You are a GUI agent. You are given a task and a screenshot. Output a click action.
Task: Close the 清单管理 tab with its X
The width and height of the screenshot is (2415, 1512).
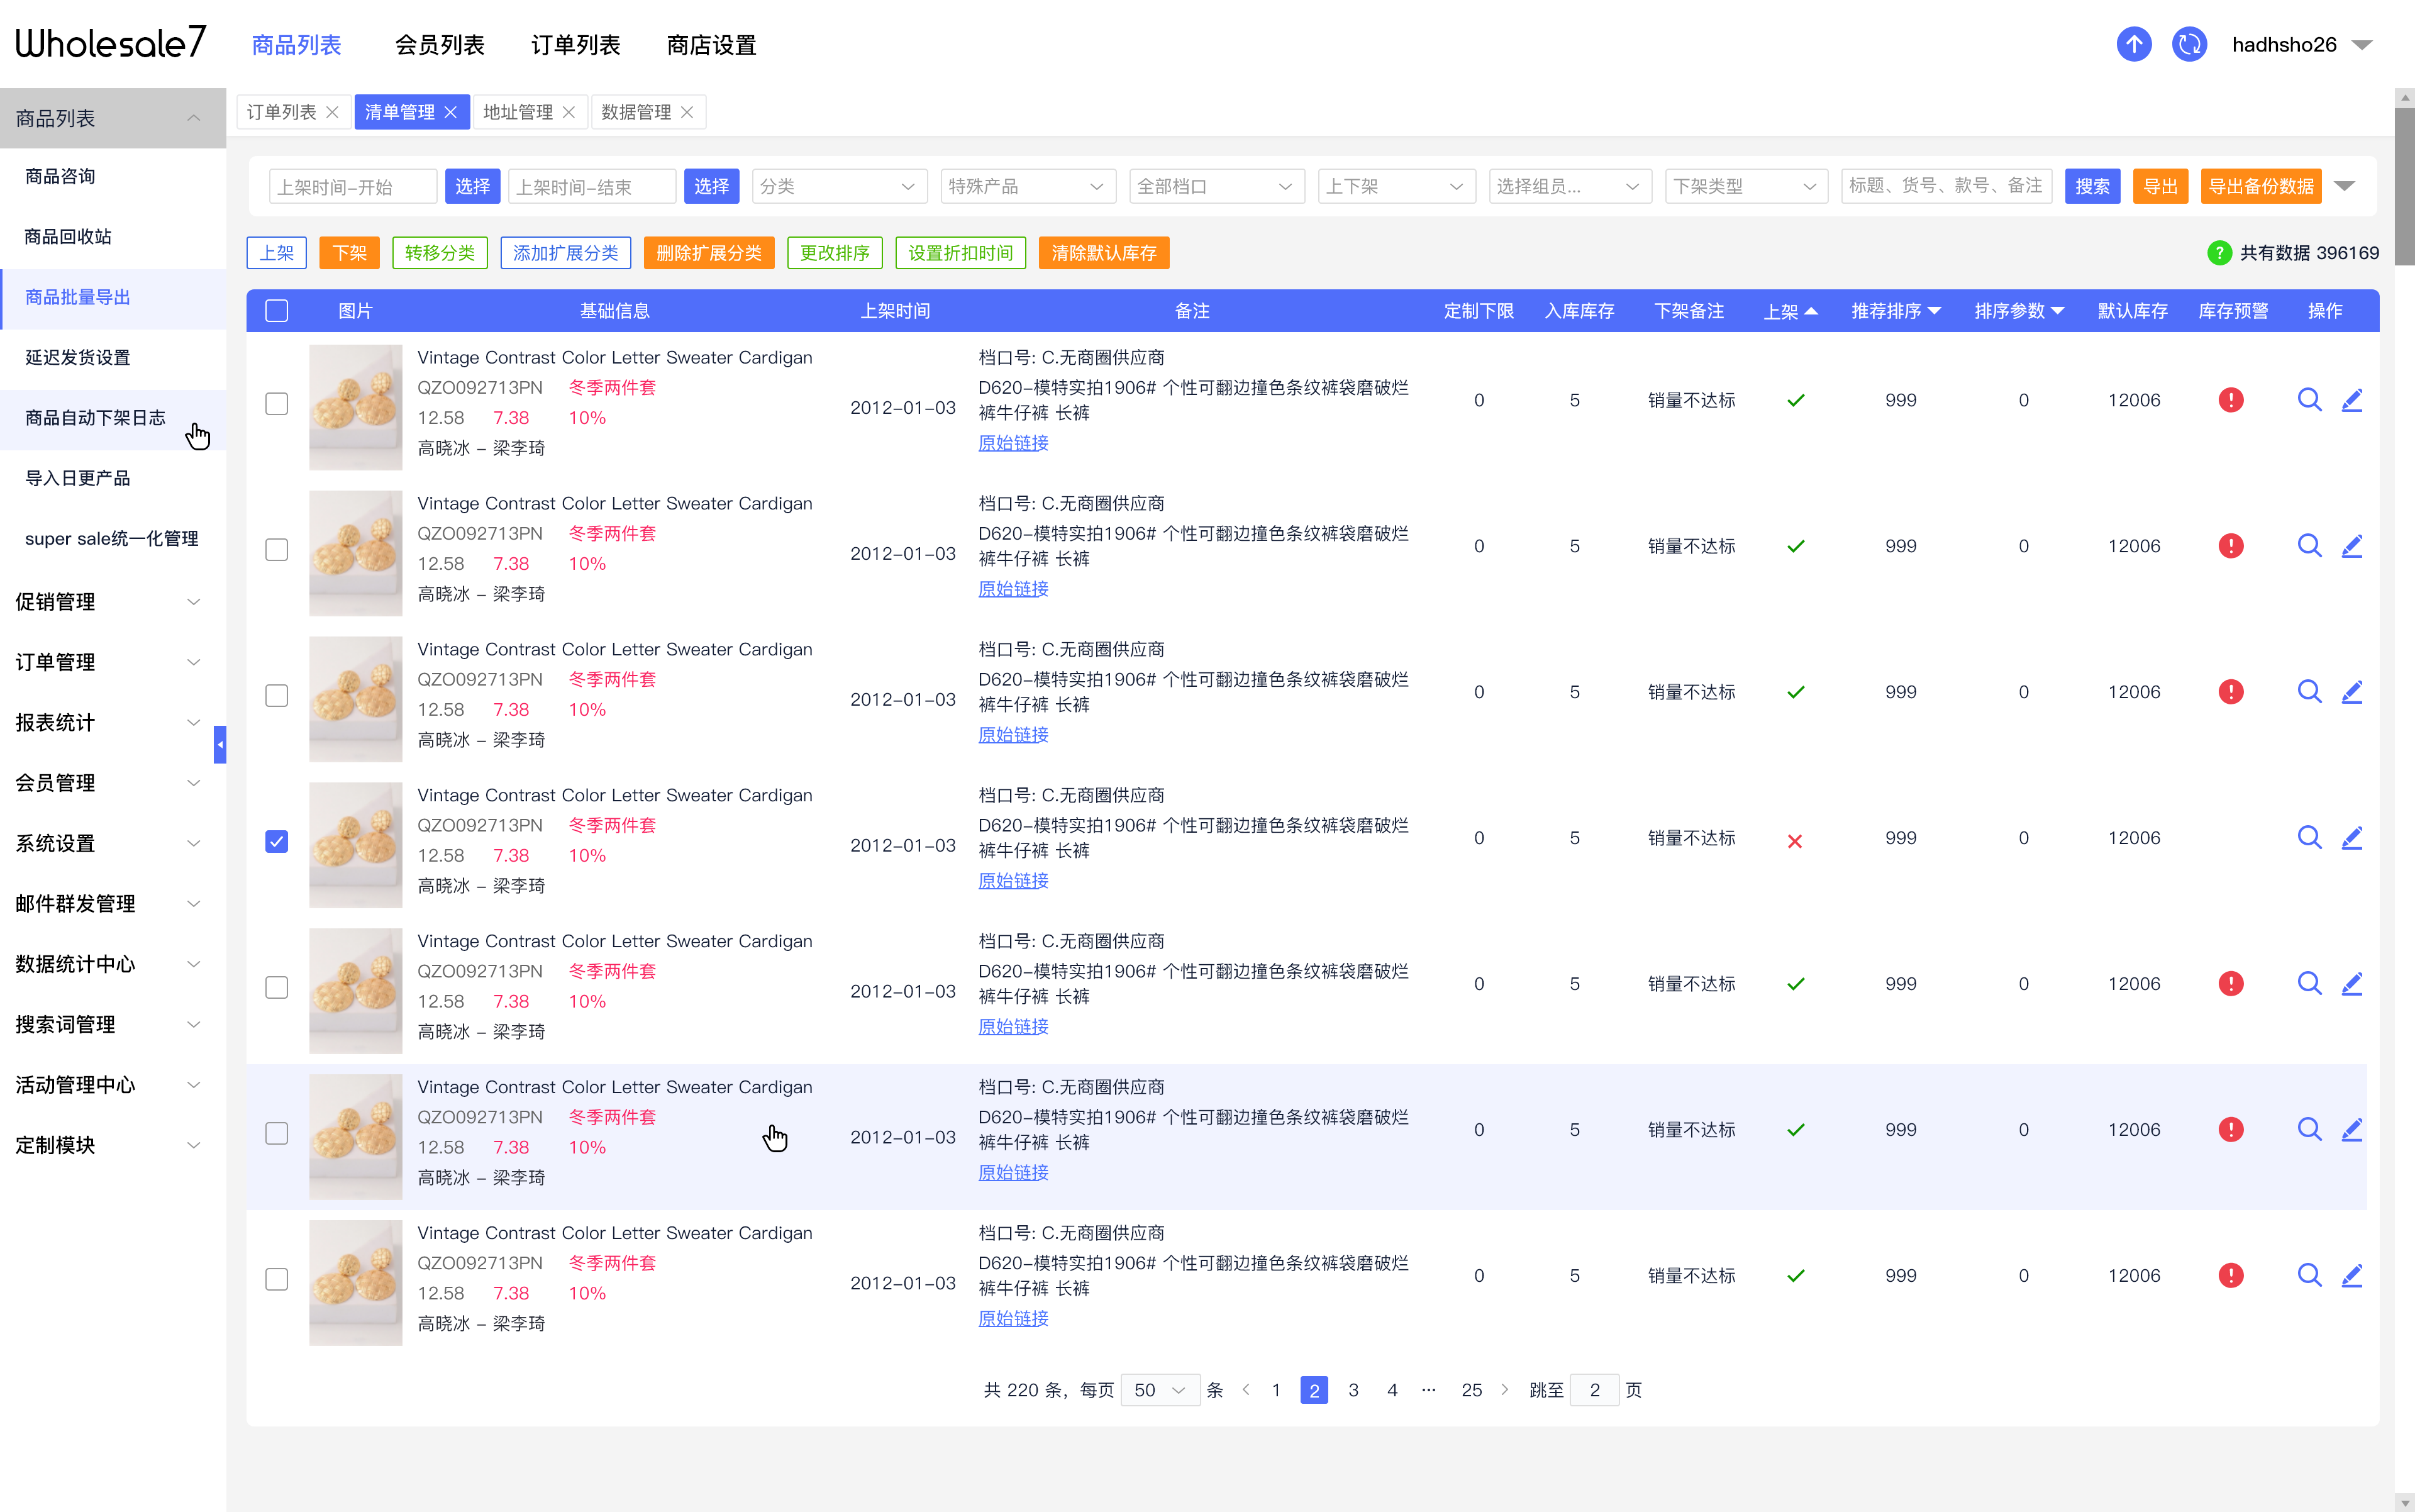[x=450, y=112]
